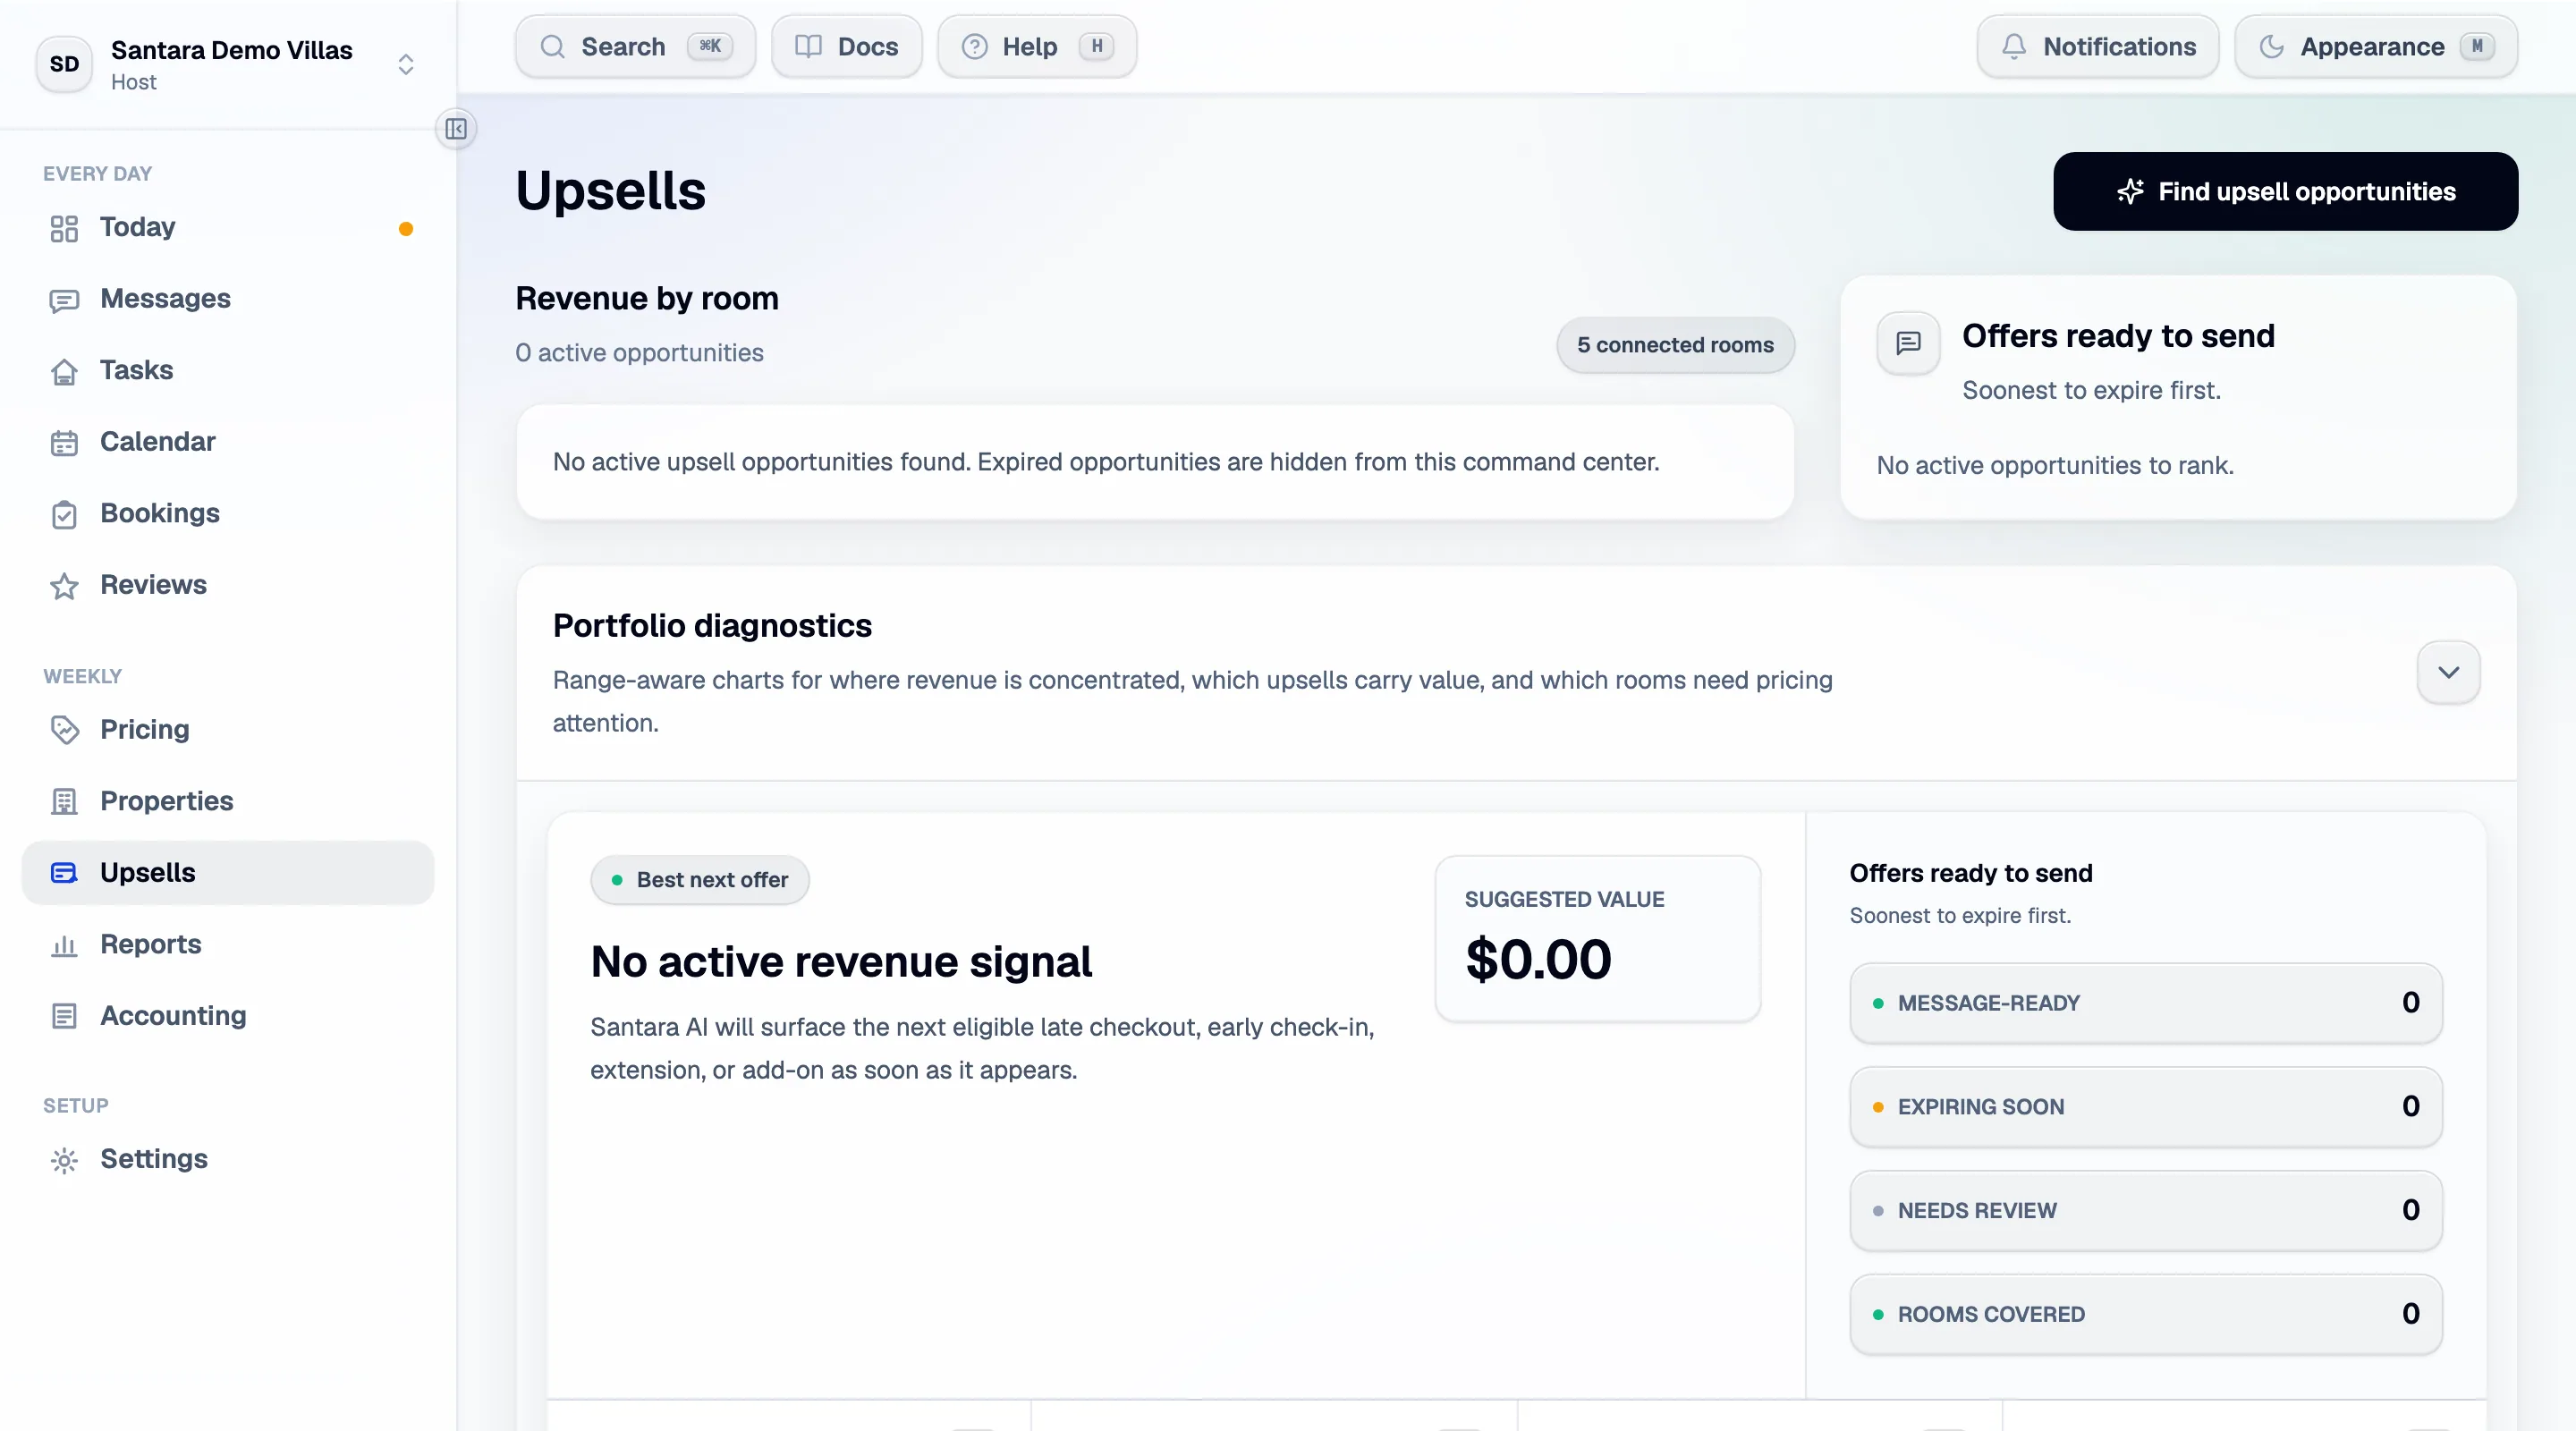This screenshot has width=2576, height=1431.
Task: Click the ROOMS COVERED count row
Action: pyautogui.click(x=2146, y=1314)
